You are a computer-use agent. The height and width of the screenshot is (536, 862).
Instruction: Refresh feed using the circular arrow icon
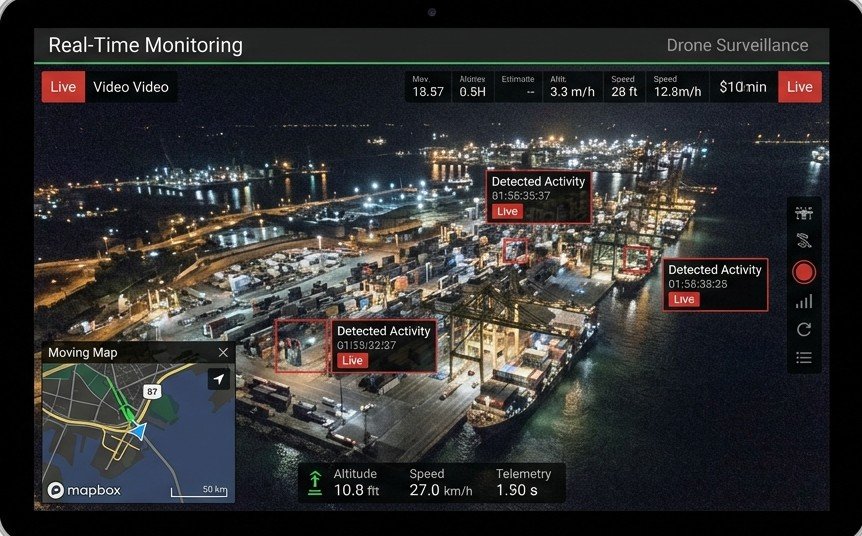click(804, 330)
